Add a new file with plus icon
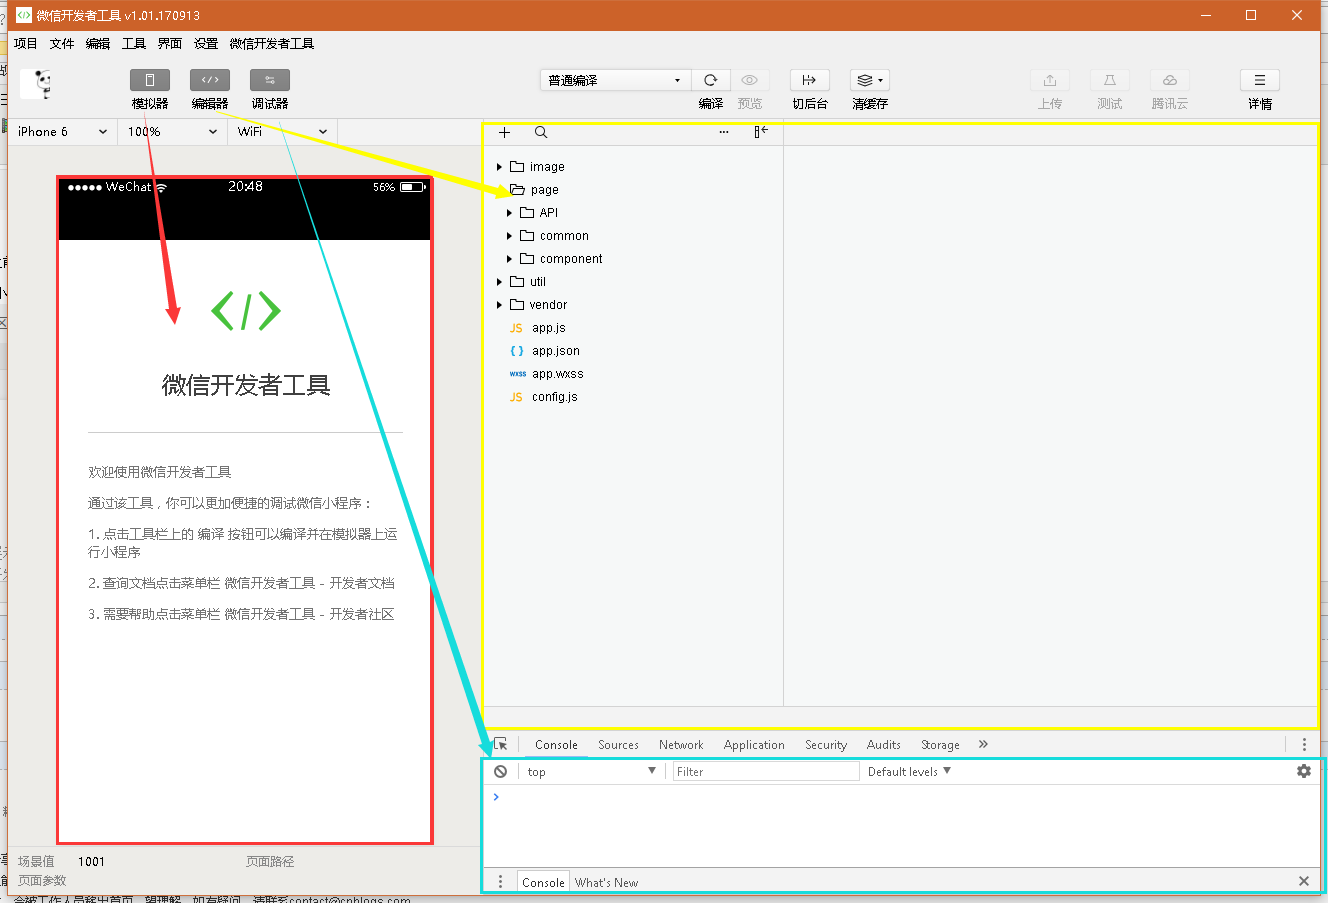Image resolution: width=1328 pixels, height=903 pixels. coord(505,132)
